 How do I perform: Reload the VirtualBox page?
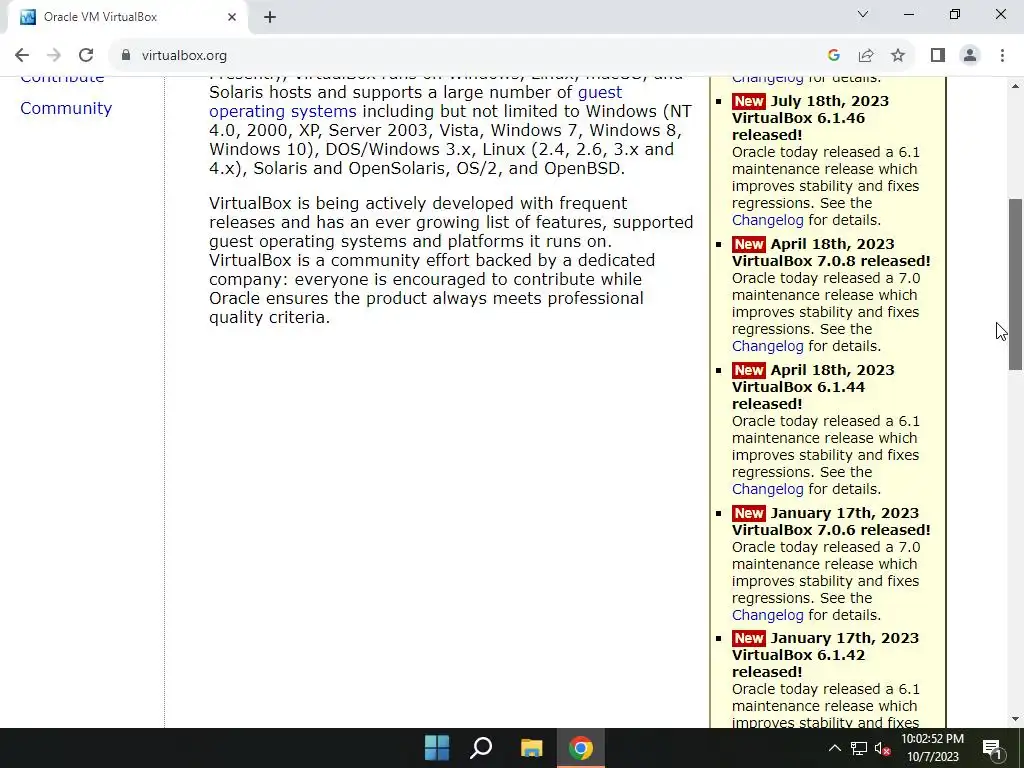[x=86, y=56]
